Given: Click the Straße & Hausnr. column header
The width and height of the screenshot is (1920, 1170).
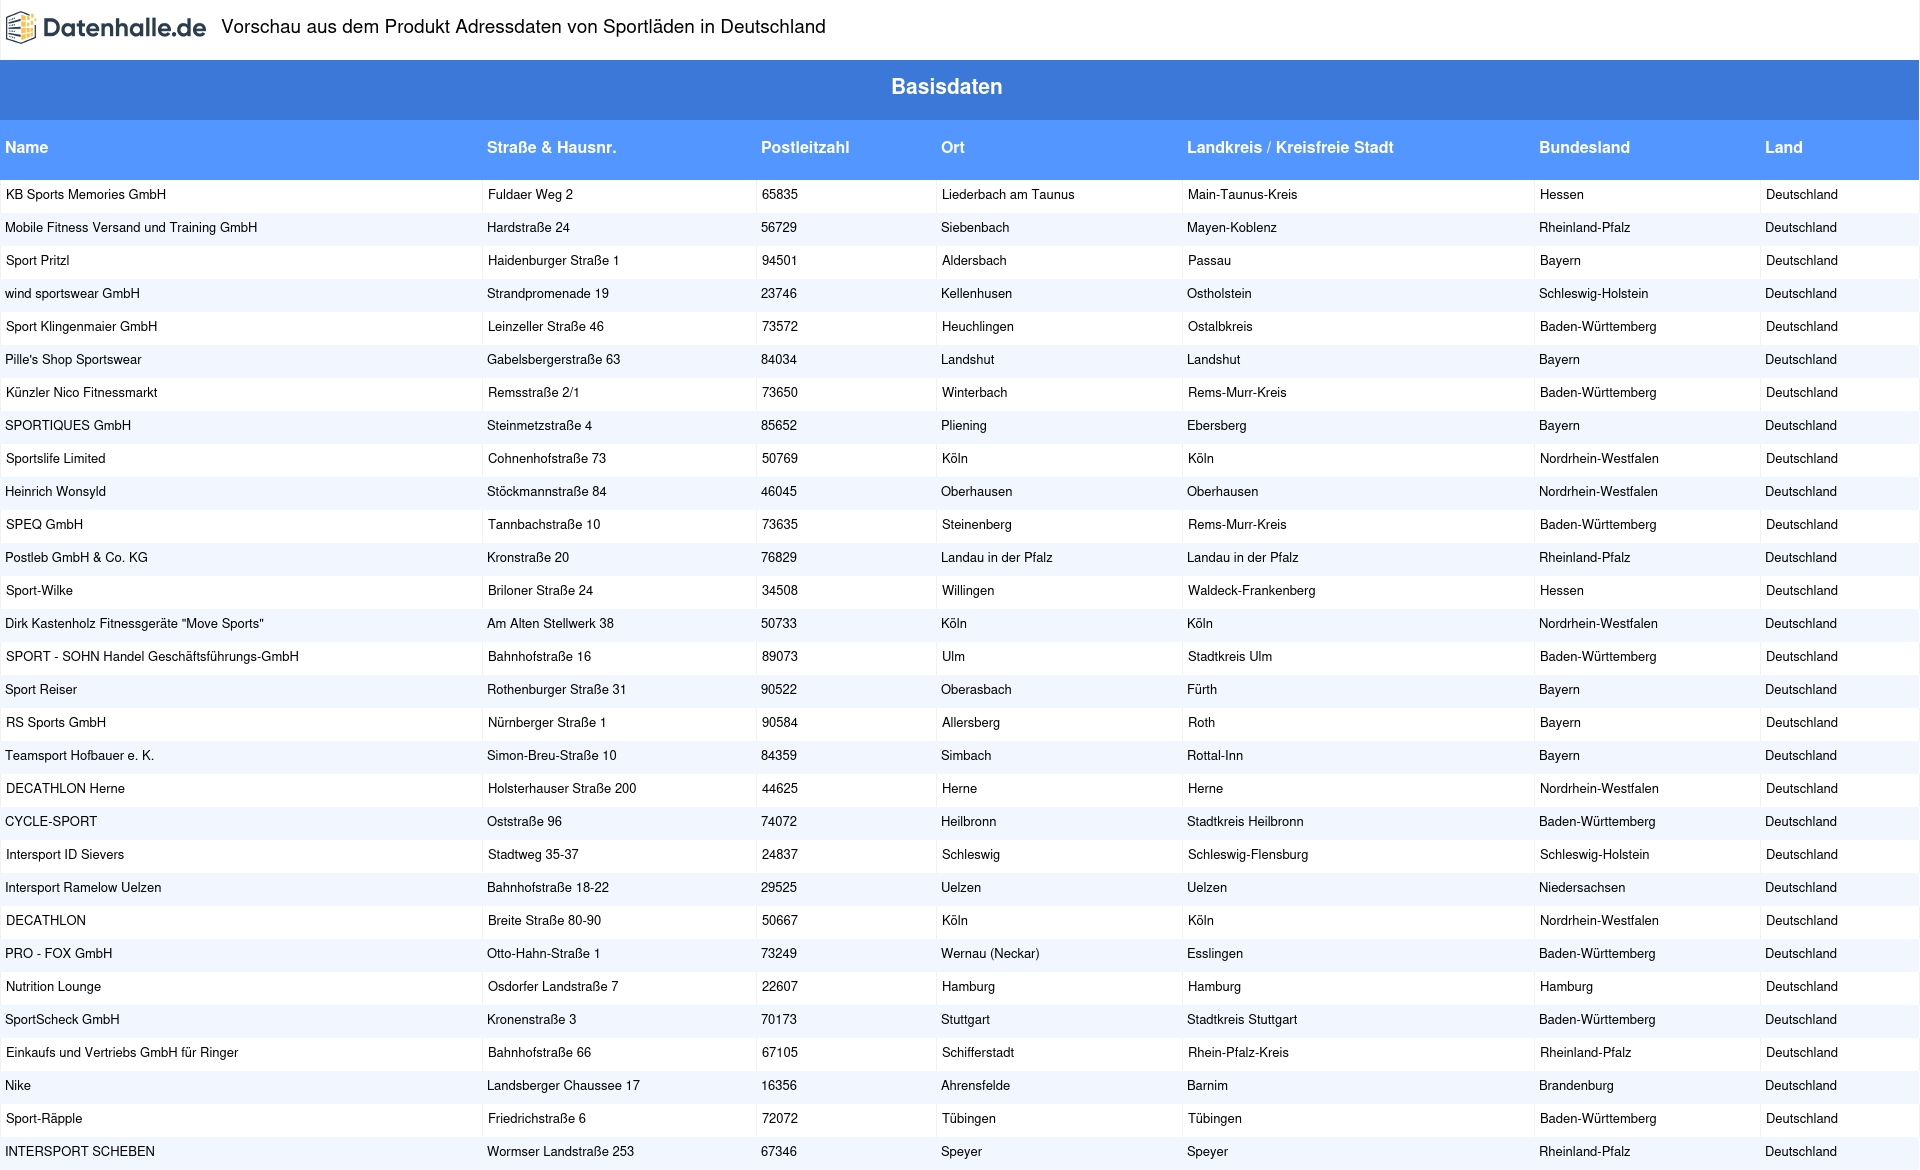Looking at the screenshot, I should click(551, 147).
